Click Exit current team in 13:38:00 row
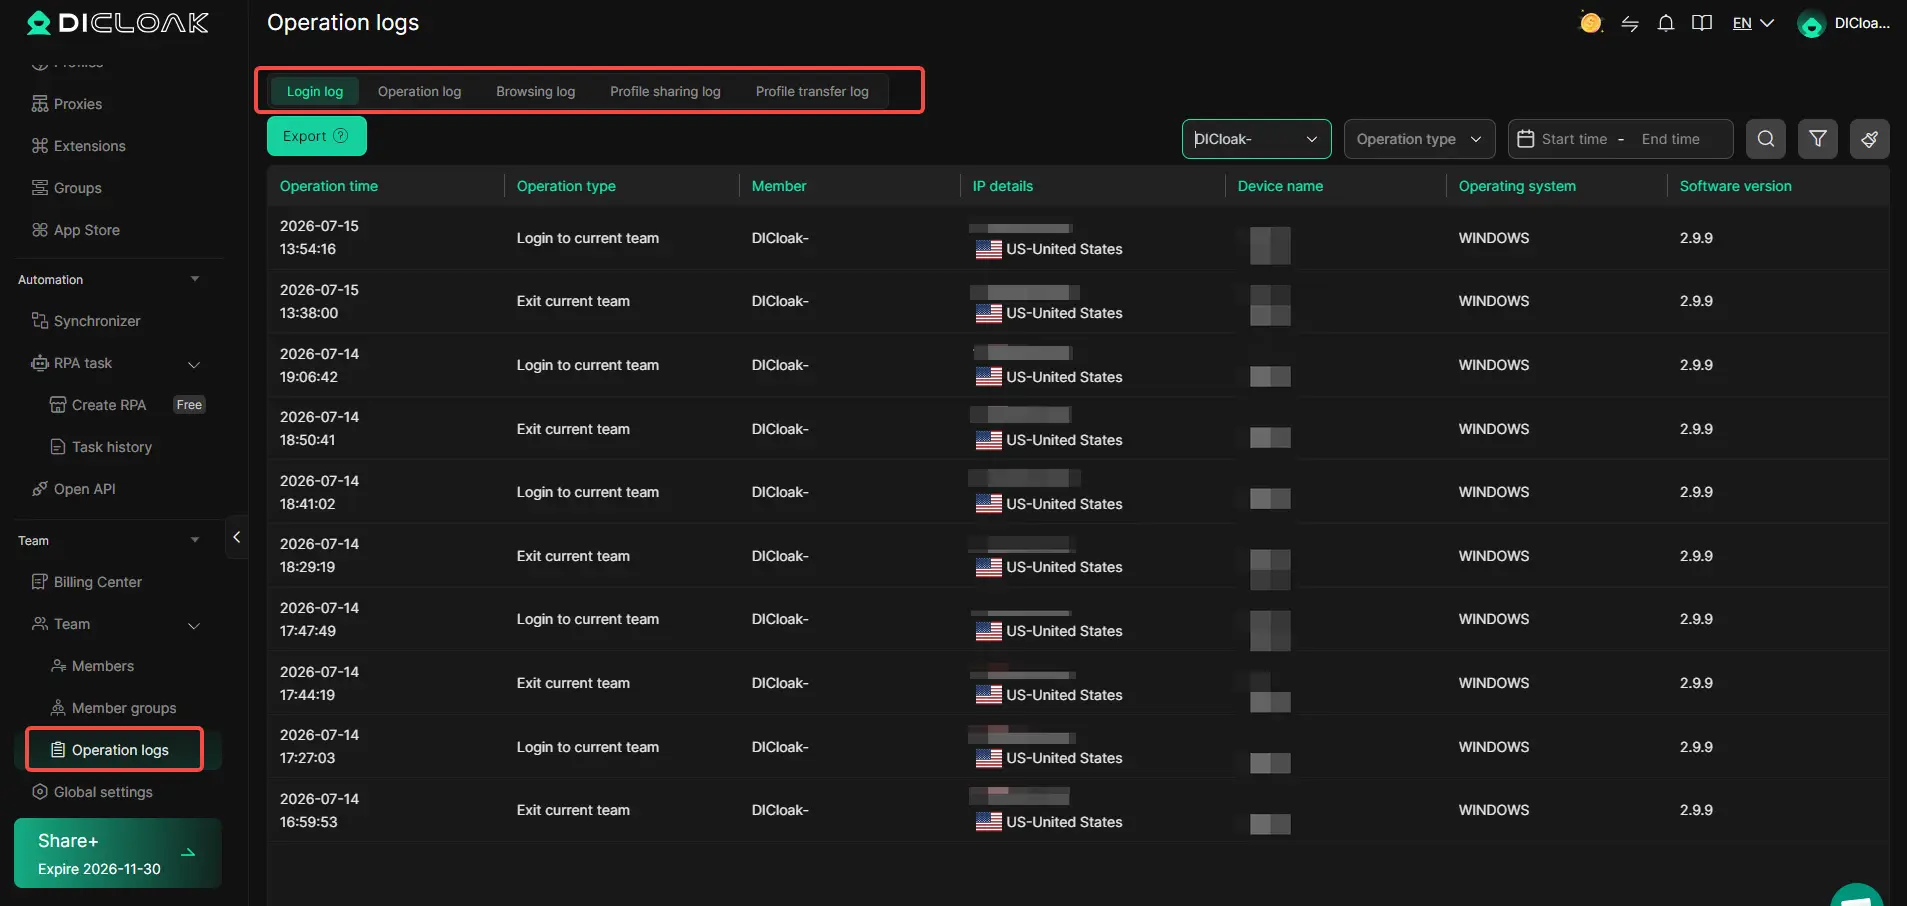This screenshot has height=906, width=1907. (573, 301)
